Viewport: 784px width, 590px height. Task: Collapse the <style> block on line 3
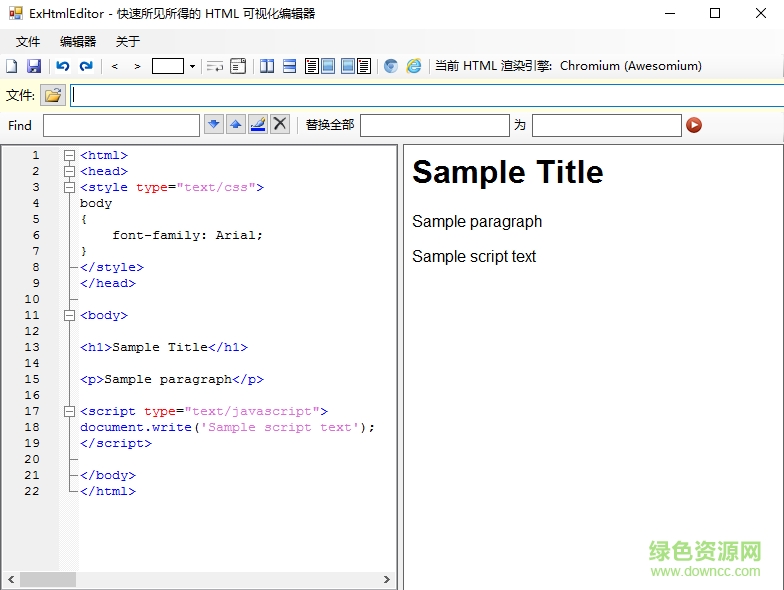click(x=69, y=187)
